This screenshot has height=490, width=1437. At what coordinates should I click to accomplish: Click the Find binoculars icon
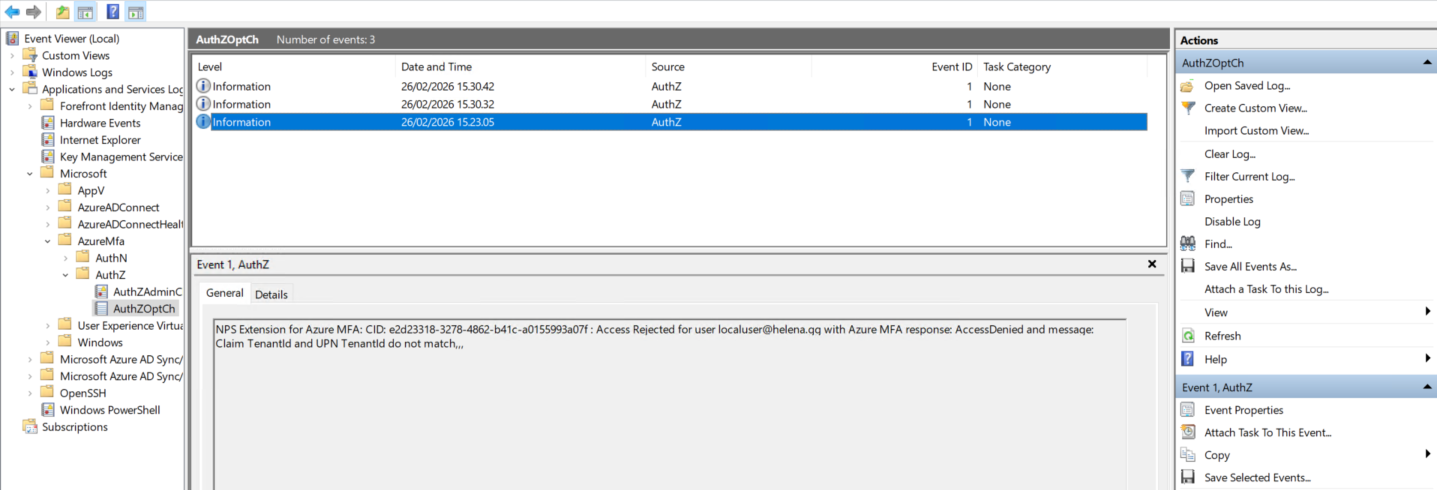click(x=1188, y=243)
